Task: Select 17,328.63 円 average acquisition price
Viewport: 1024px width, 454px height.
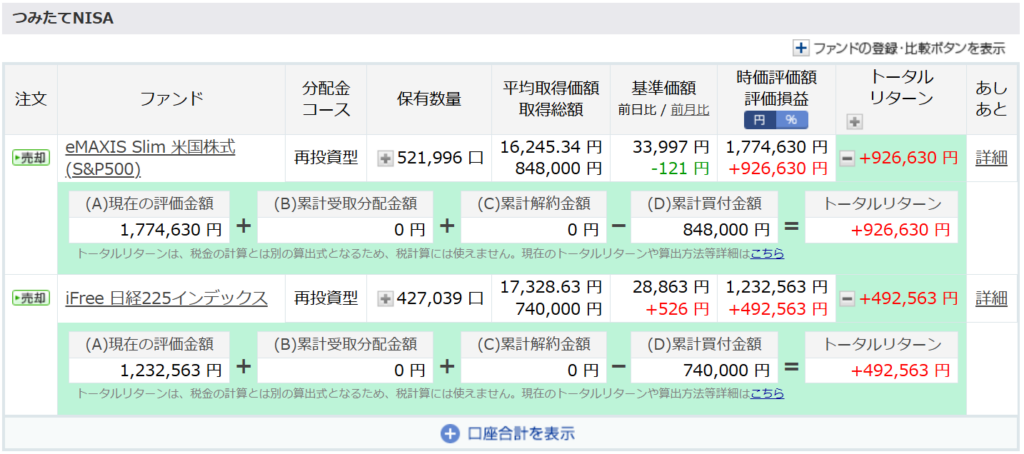Action: (x=551, y=285)
